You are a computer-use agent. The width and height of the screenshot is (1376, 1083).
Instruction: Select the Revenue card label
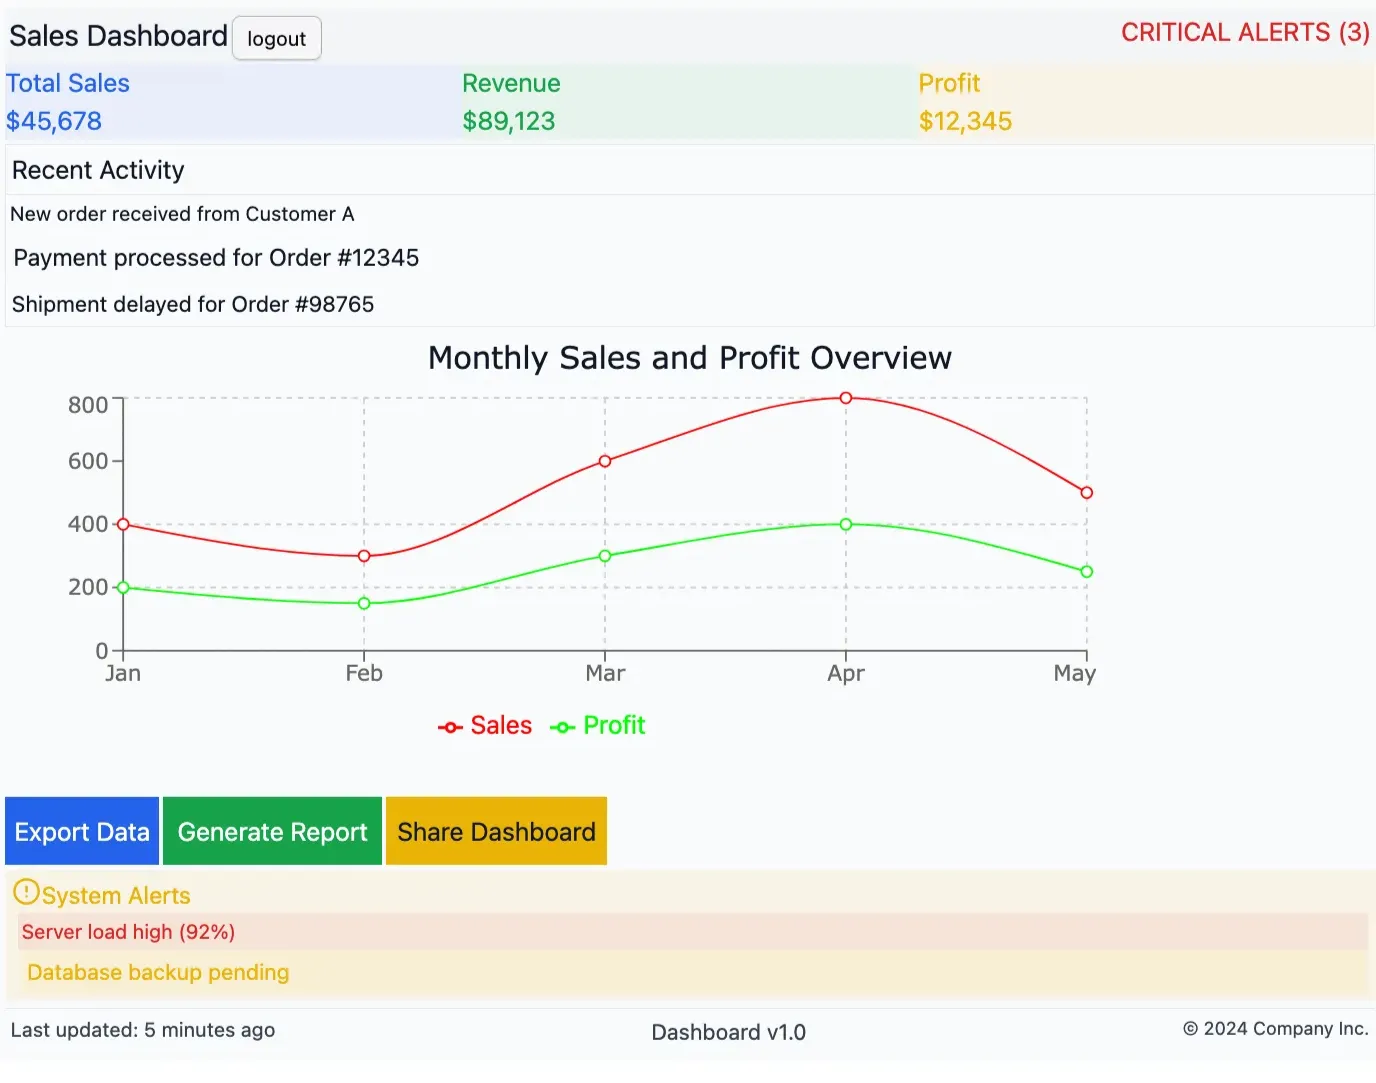[511, 83]
